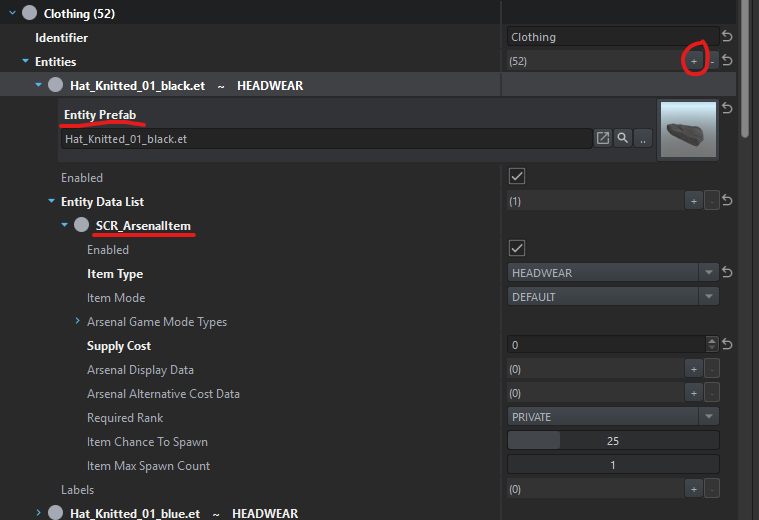Remove an entity from Entities list
Image resolution: width=759 pixels, height=520 pixels.
point(712,61)
